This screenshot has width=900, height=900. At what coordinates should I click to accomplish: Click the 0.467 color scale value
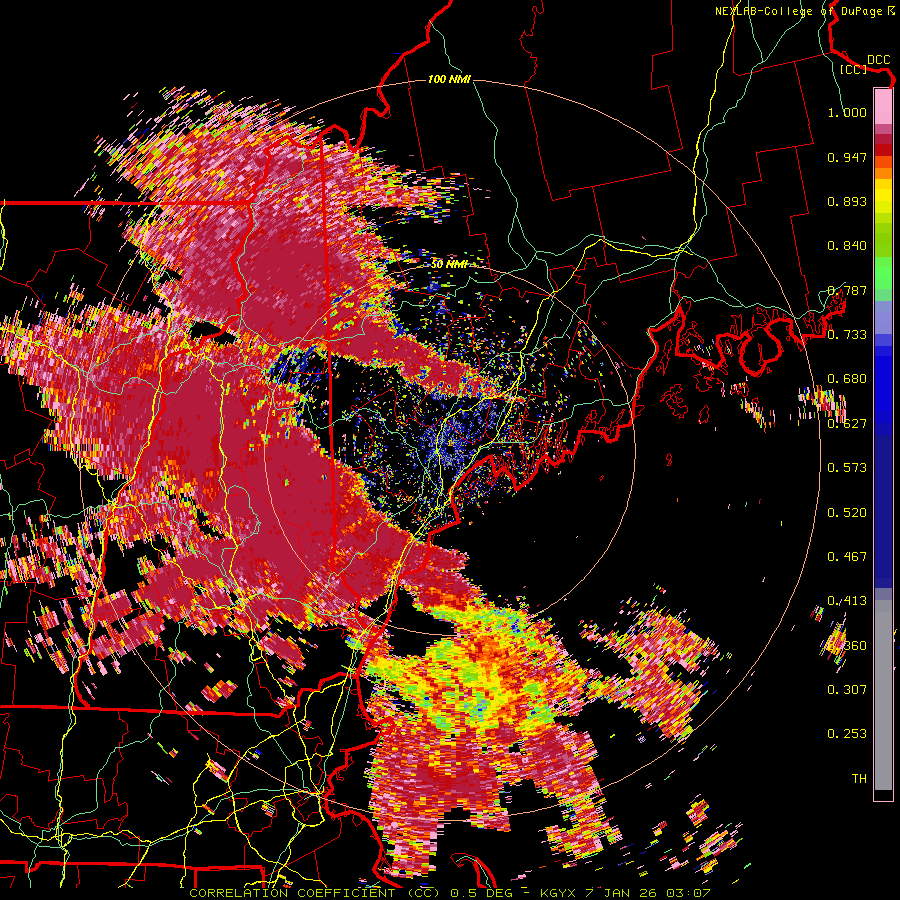coord(847,556)
